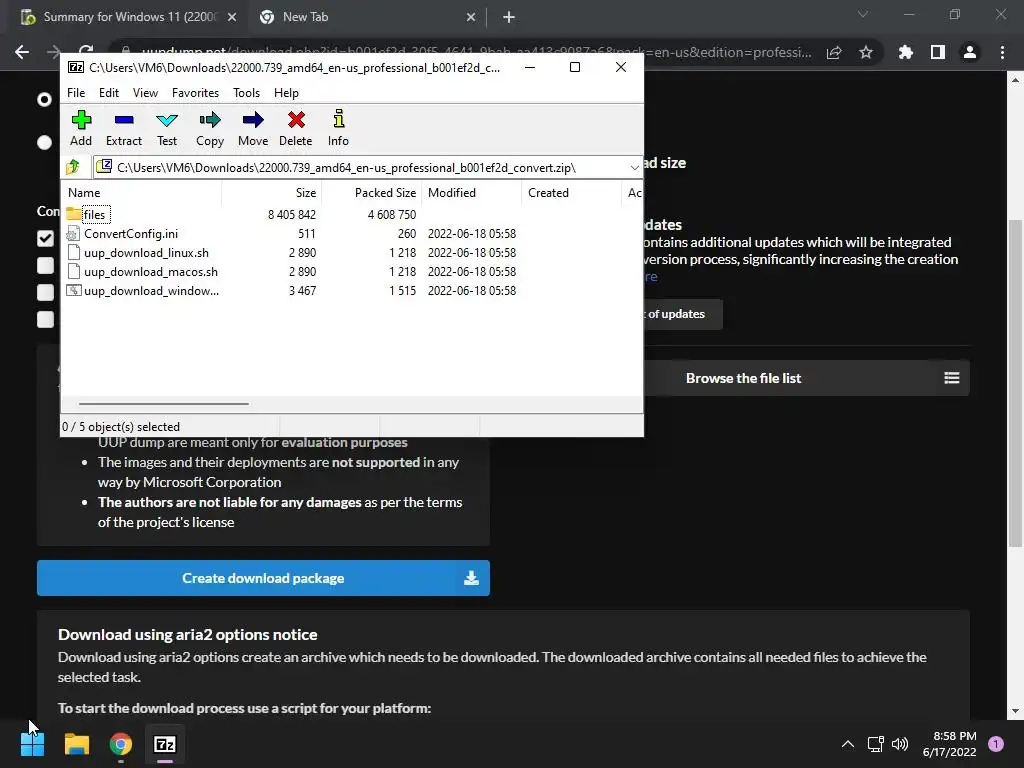Click Create download package button
The image size is (1024, 768).
[x=263, y=578]
